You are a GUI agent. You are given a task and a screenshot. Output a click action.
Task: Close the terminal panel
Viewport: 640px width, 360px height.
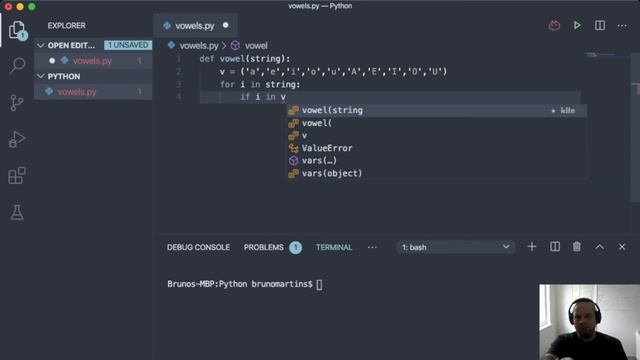click(x=622, y=247)
